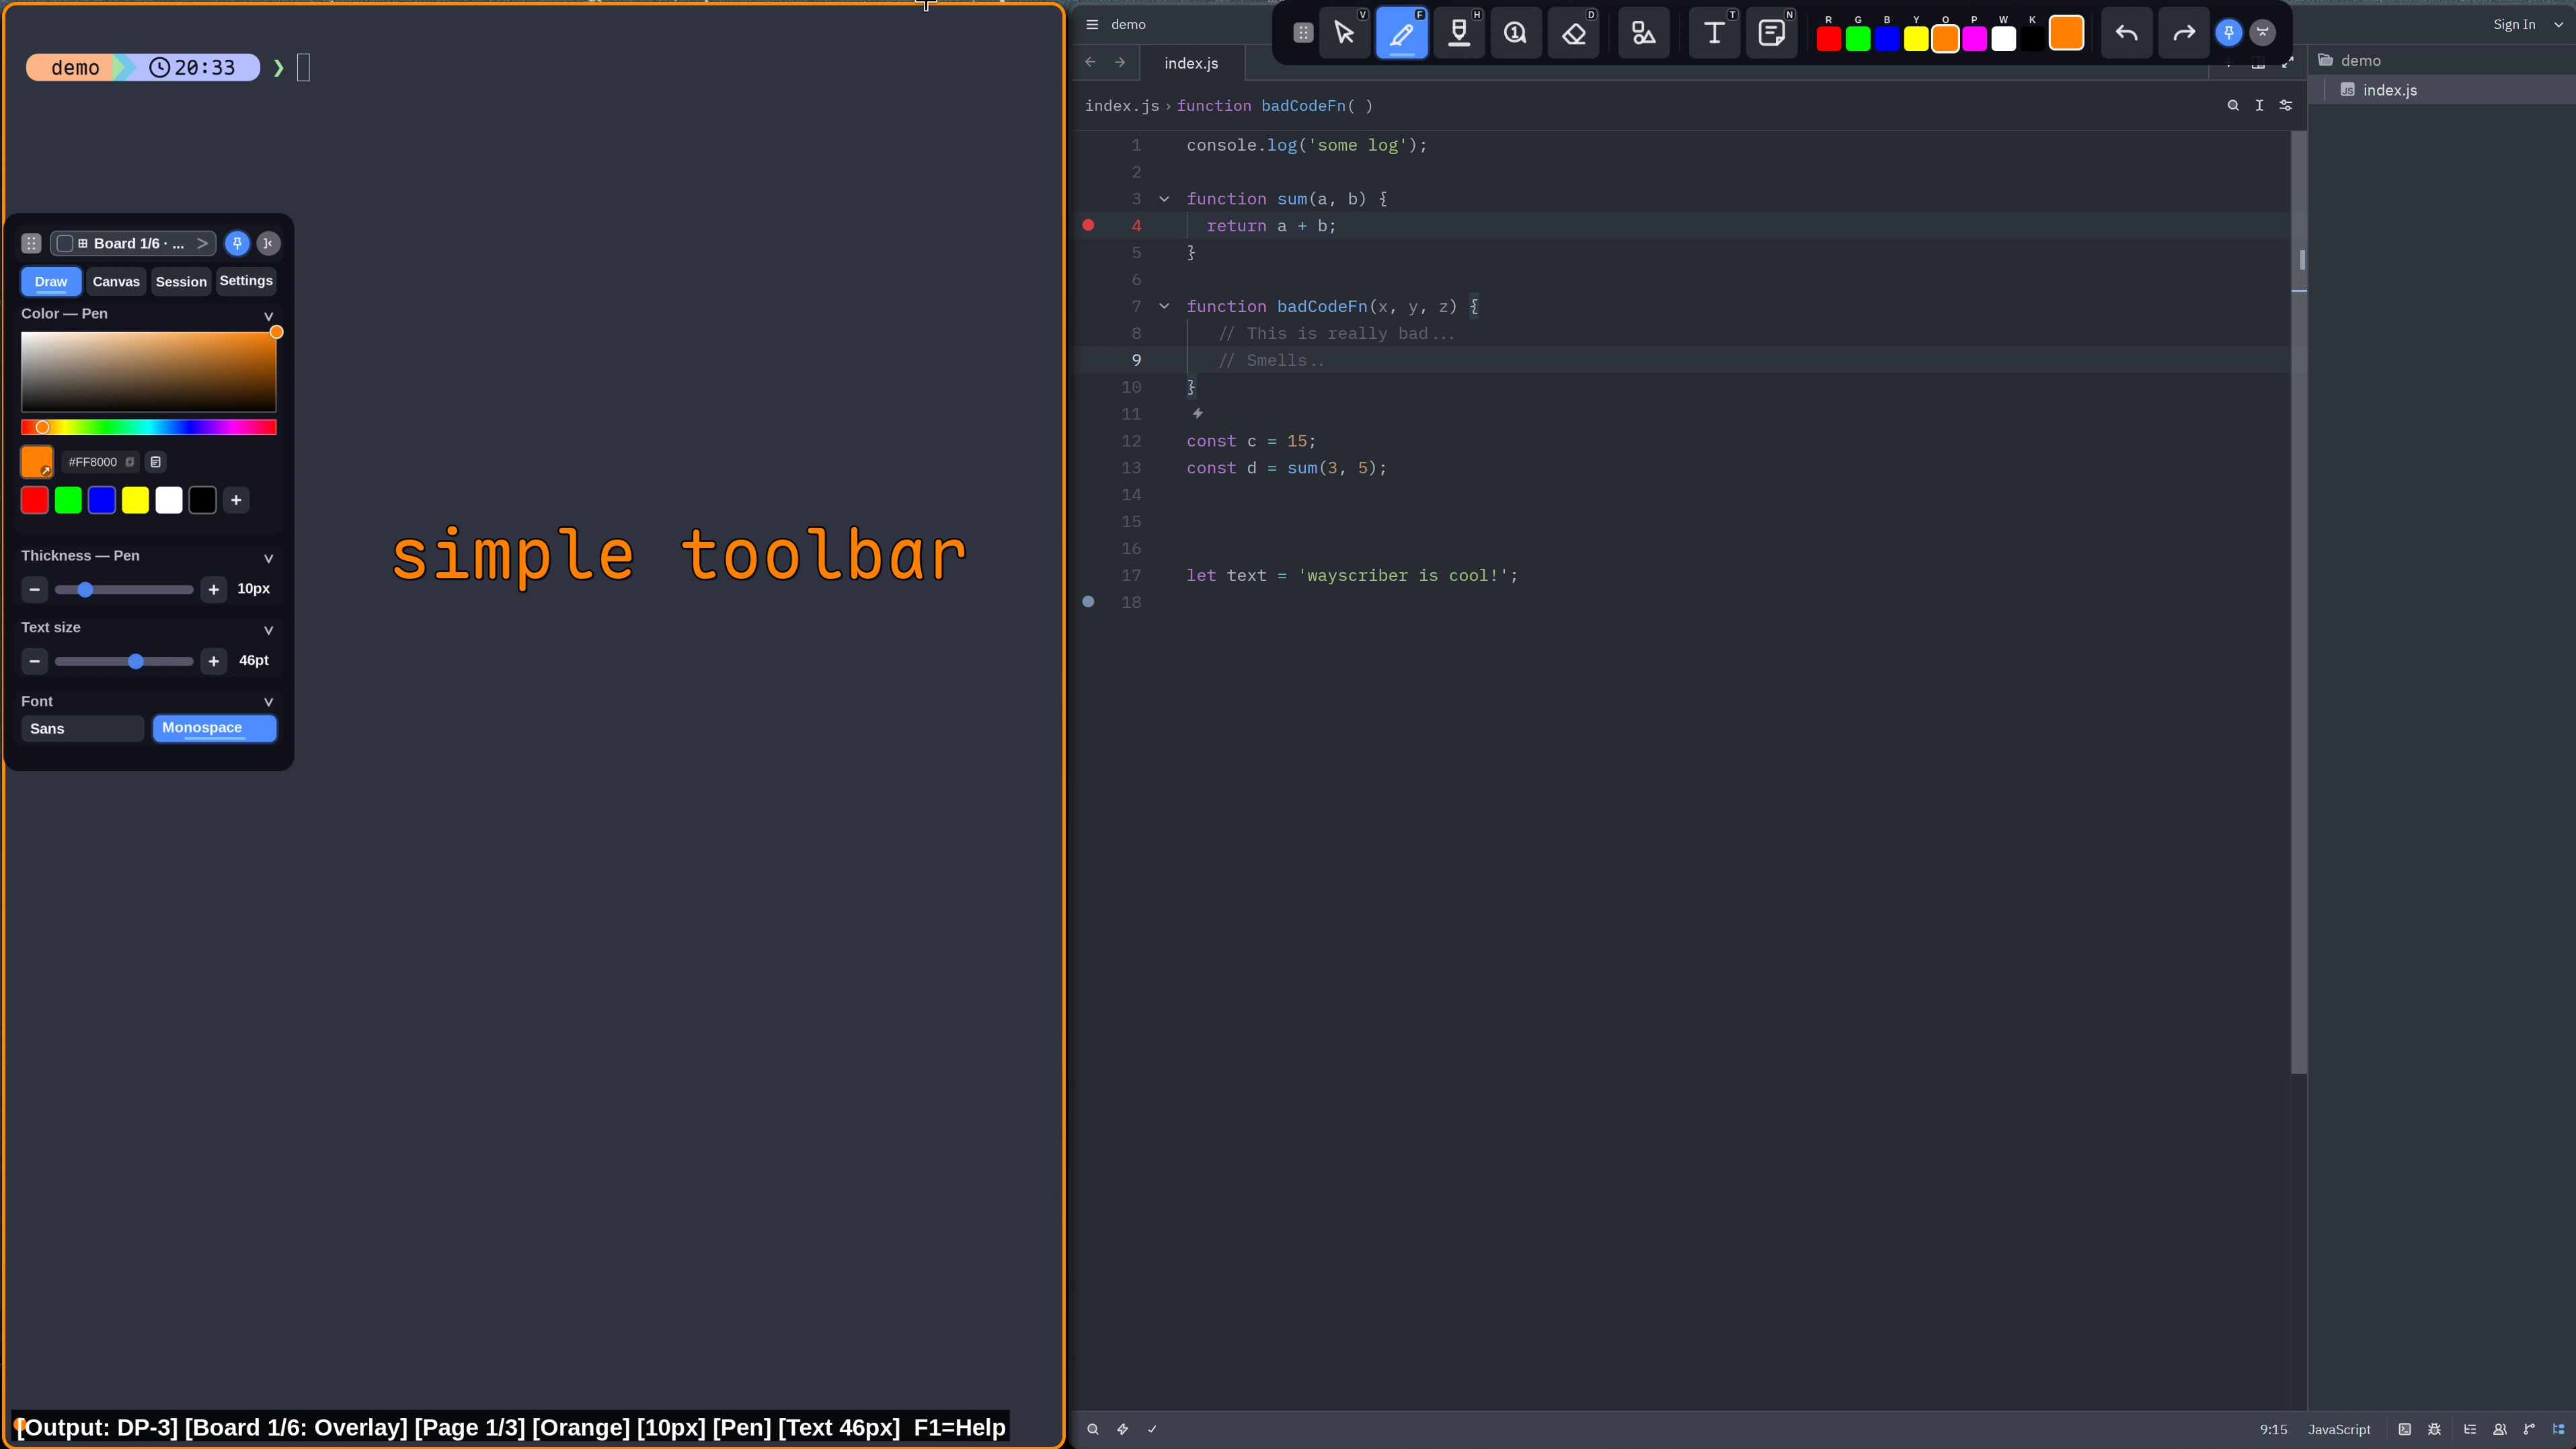
Task: Pick the white W swatch in top toolbar
Action: click(x=2003, y=38)
